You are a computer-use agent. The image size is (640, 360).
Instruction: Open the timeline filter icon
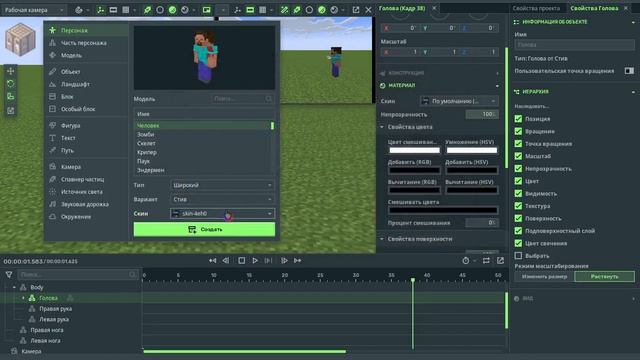9,275
